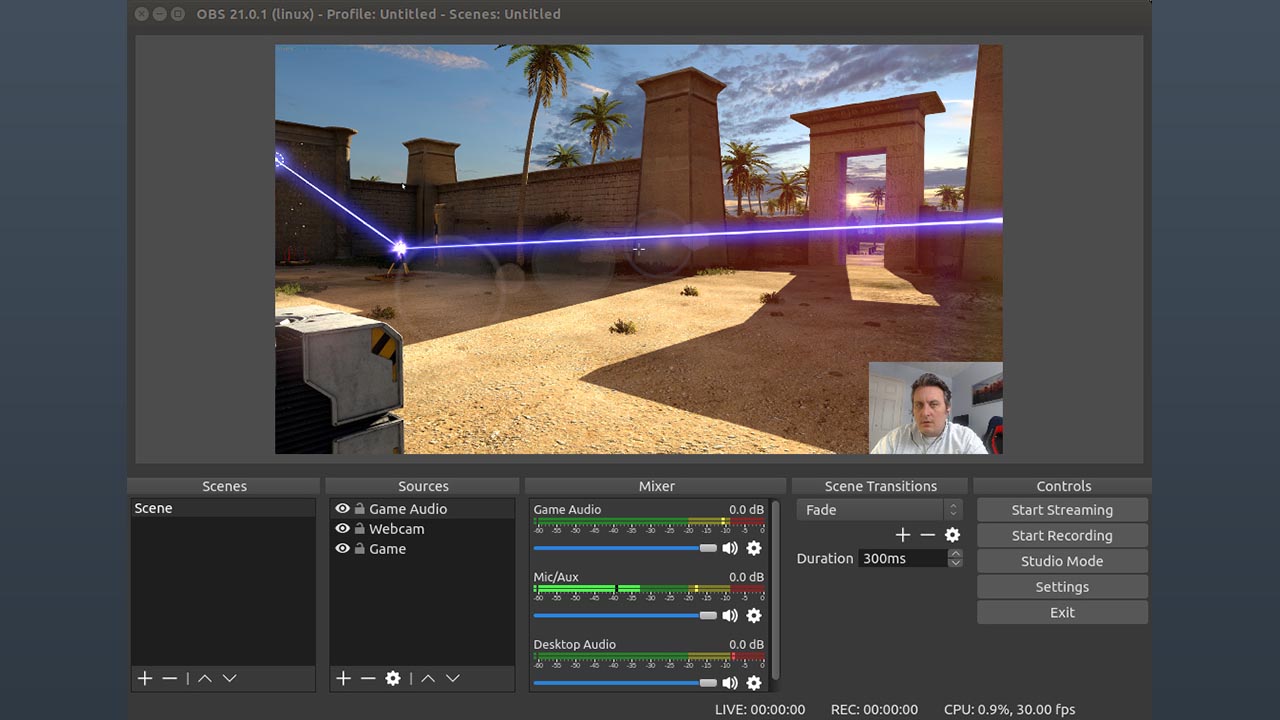
Task: Select the Webcam source in list
Action: pos(397,529)
